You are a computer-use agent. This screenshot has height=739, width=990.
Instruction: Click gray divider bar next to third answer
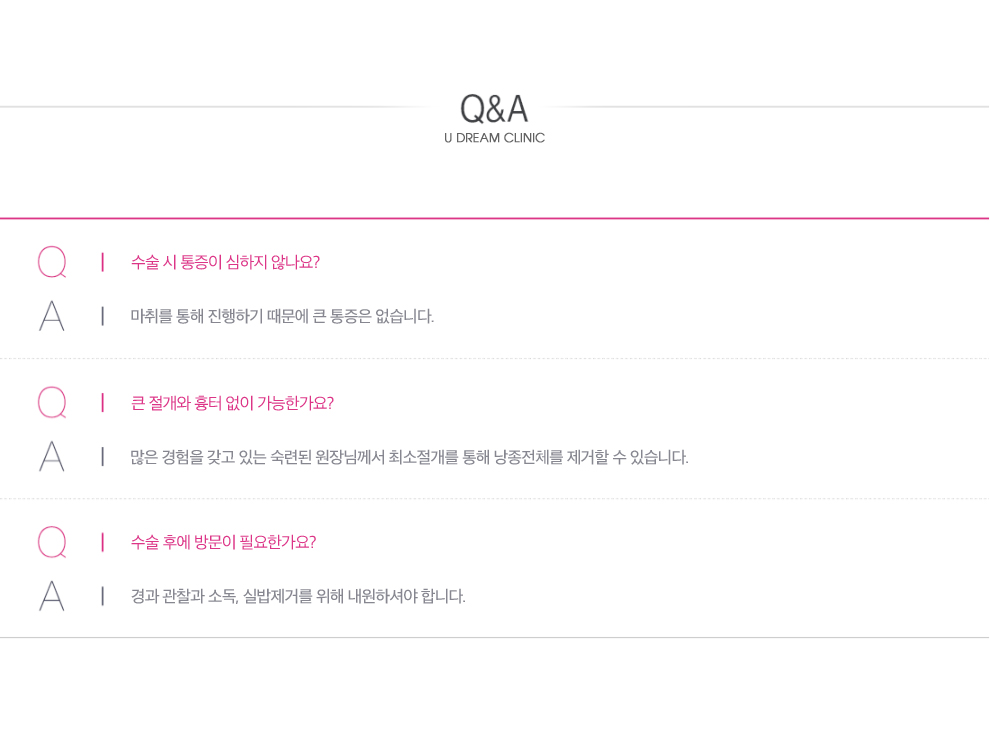pyautogui.click(x=102, y=596)
